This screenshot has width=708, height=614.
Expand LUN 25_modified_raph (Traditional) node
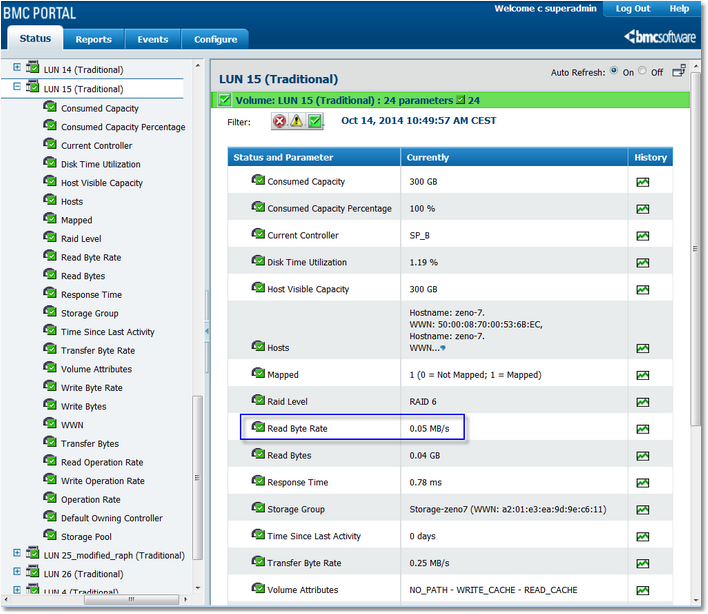click(x=17, y=553)
